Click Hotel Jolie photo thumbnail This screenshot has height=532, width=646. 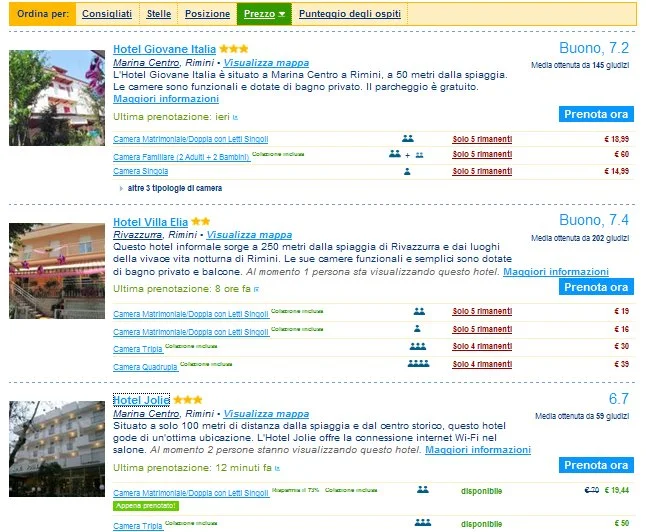(x=57, y=449)
